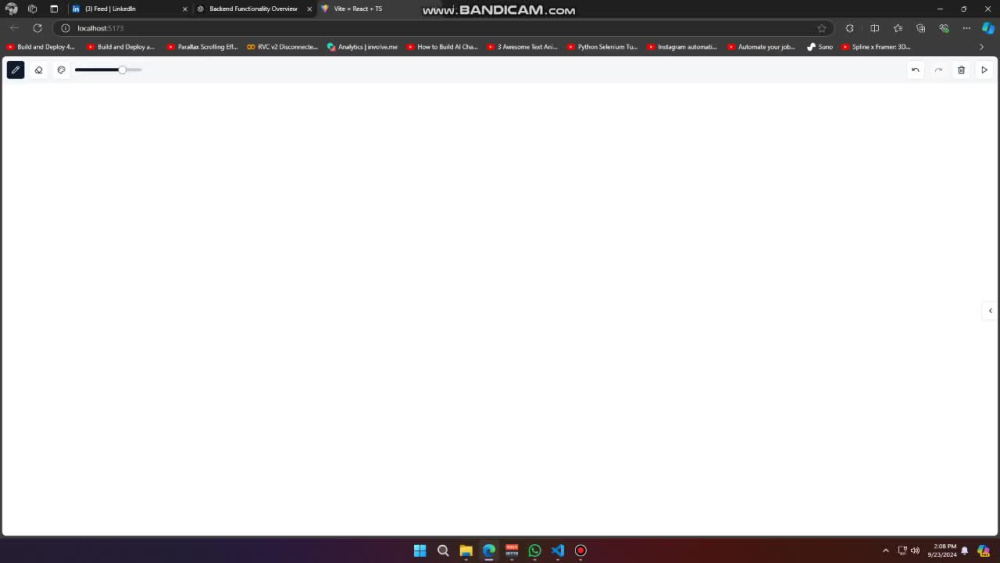The width and height of the screenshot is (1000, 563).
Task: Open 'Automate your job...' bookmark
Action: (x=761, y=47)
